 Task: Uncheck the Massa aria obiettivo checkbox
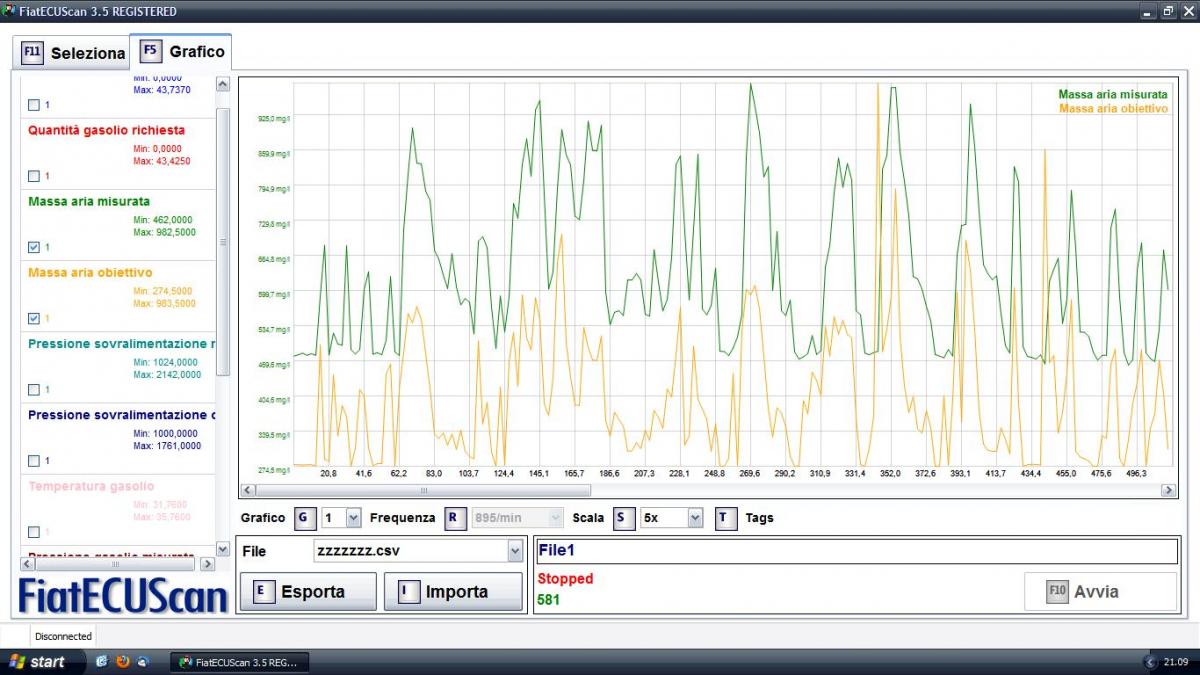34,318
